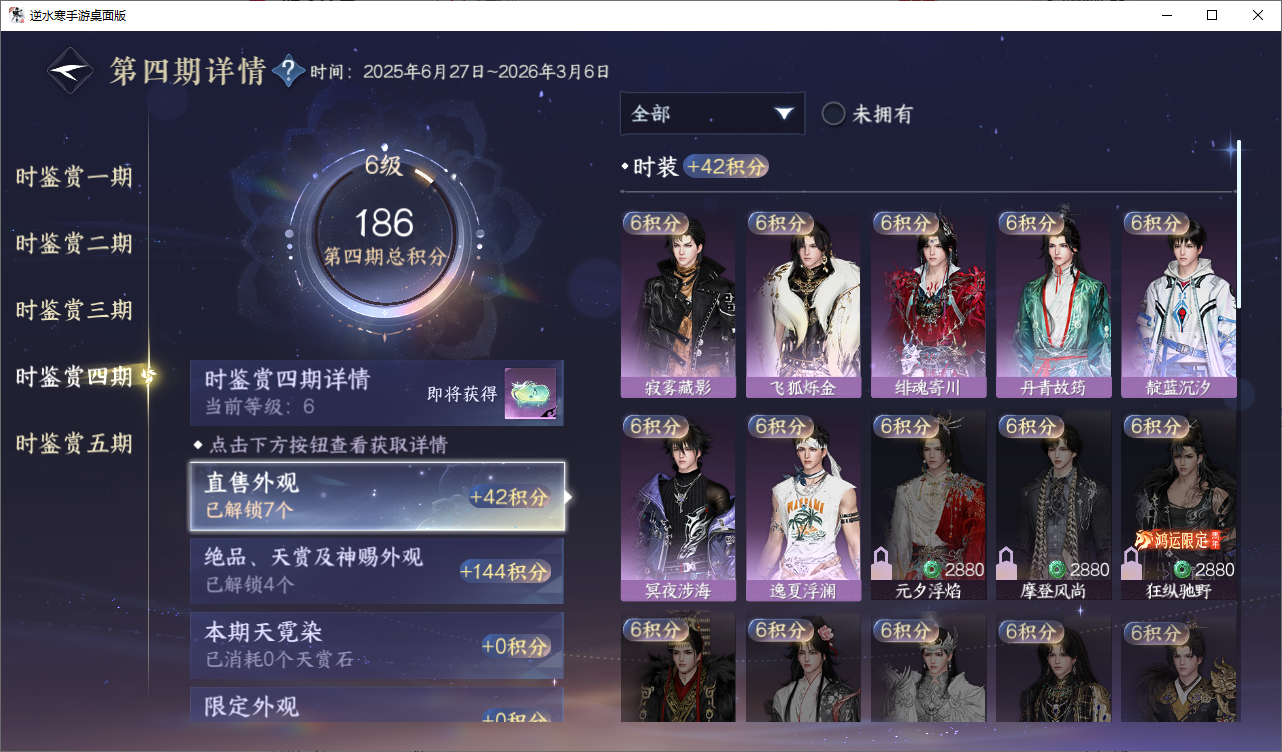Click the back arrow diamond icon
The image size is (1282, 752).
click(71, 71)
